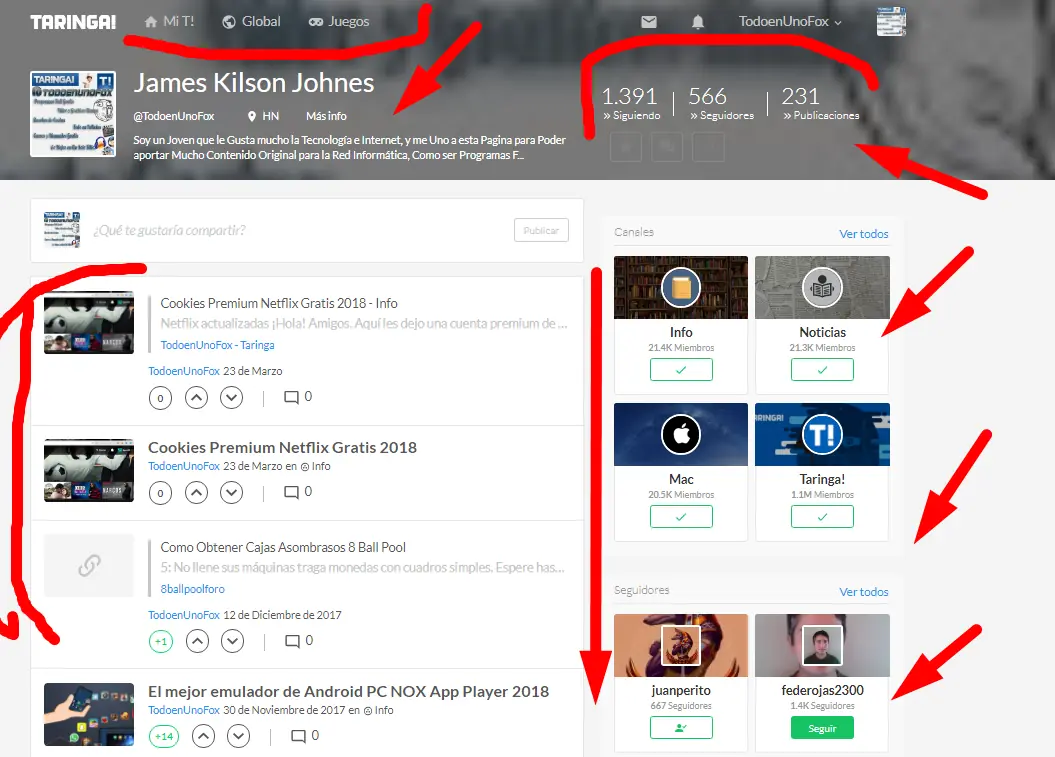1055x757 pixels.
Task: Click the Noticias channel name
Action: (x=822, y=332)
